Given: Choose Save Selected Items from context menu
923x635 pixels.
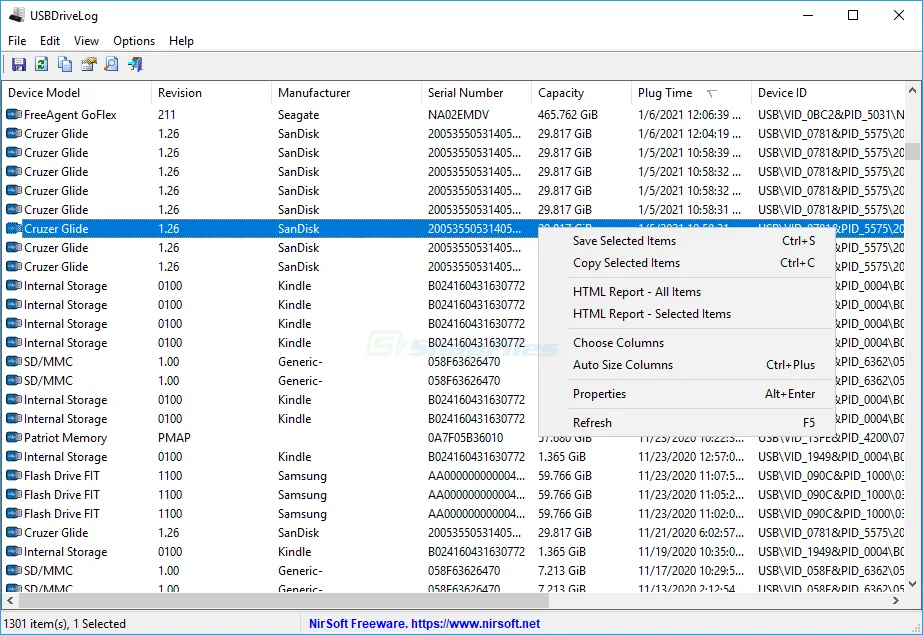Looking at the screenshot, I should coord(686,241).
